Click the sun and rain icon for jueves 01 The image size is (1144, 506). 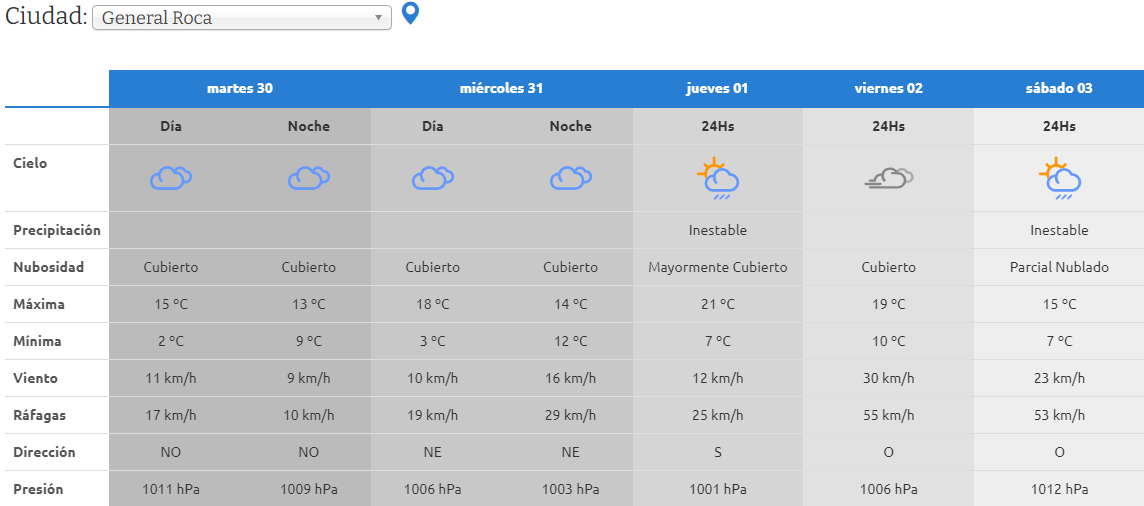click(718, 178)
